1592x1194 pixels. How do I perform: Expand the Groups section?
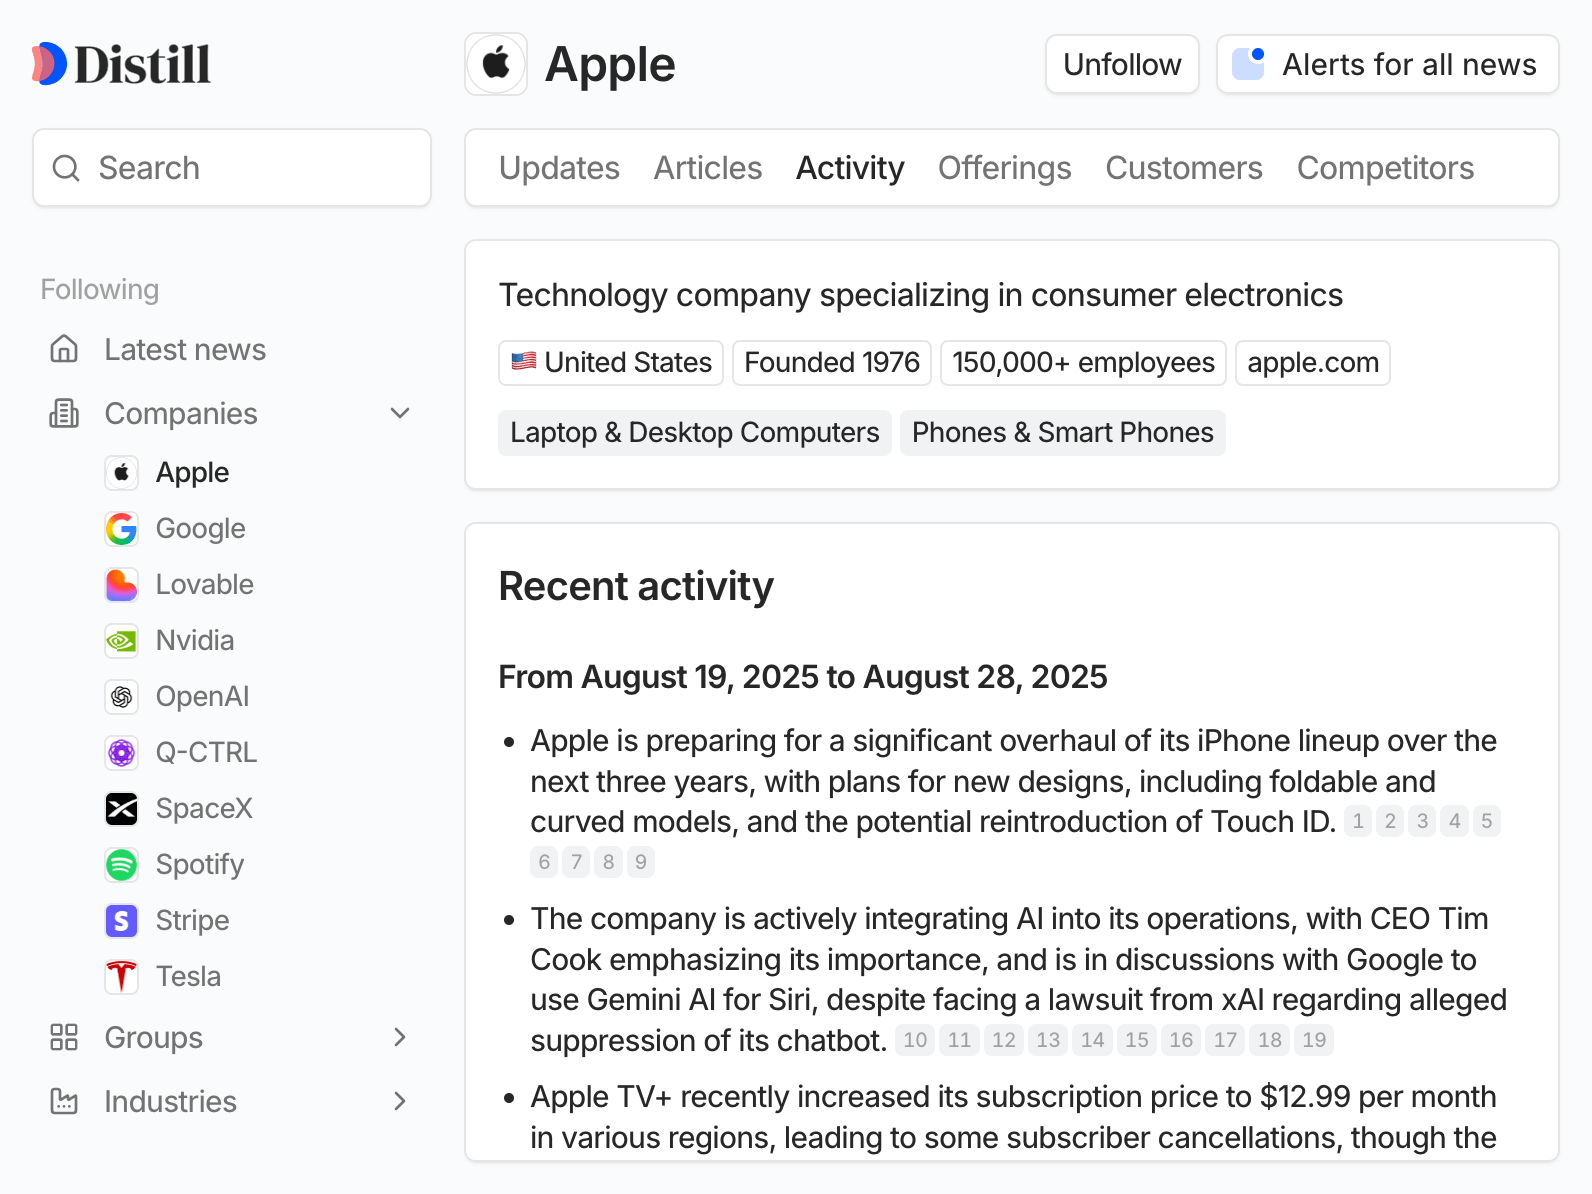(x=400, y=1037)
